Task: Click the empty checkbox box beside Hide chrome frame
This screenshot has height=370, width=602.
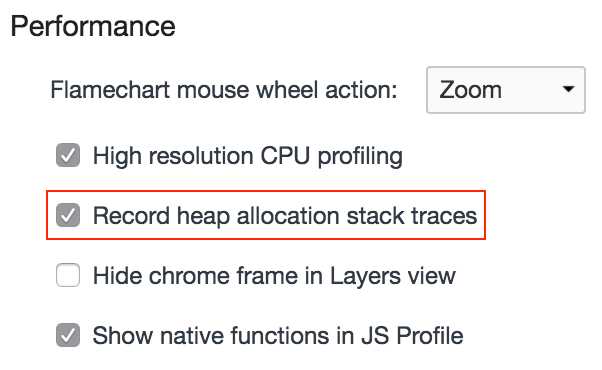Action: (x=68, y=275)
